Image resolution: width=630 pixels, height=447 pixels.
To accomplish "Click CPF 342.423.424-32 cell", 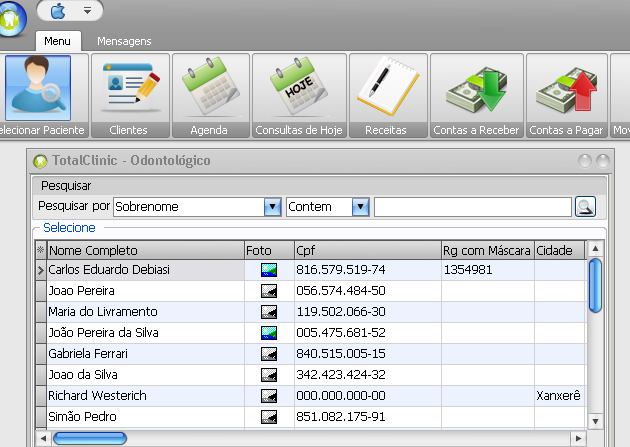I will click(368, 375).
